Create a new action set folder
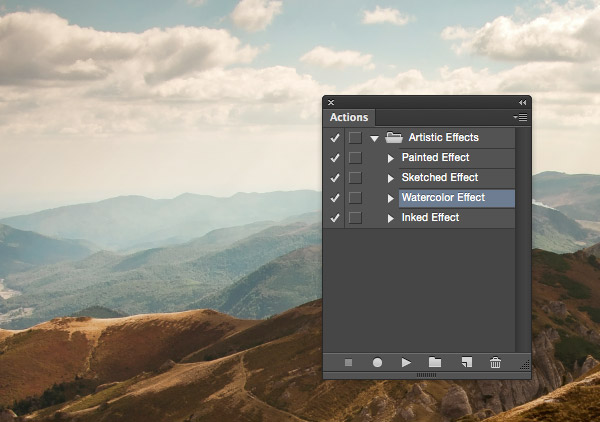The height and width of the screenshot is (422, 600). click(x=435, y=362)
